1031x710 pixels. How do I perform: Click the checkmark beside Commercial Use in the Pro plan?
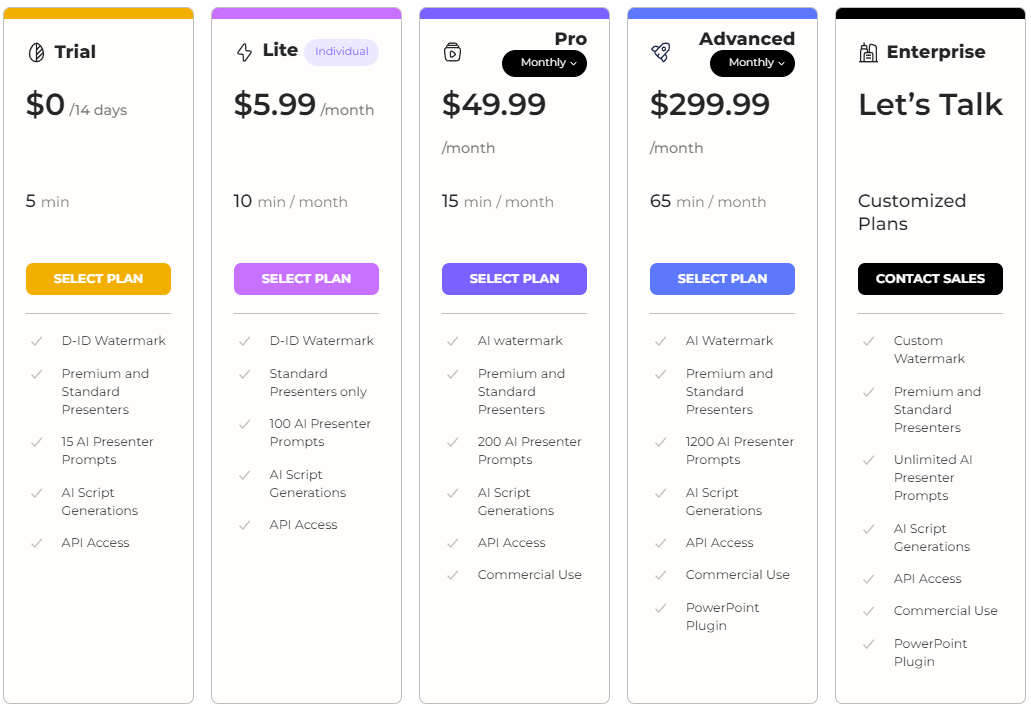[452, 575]
